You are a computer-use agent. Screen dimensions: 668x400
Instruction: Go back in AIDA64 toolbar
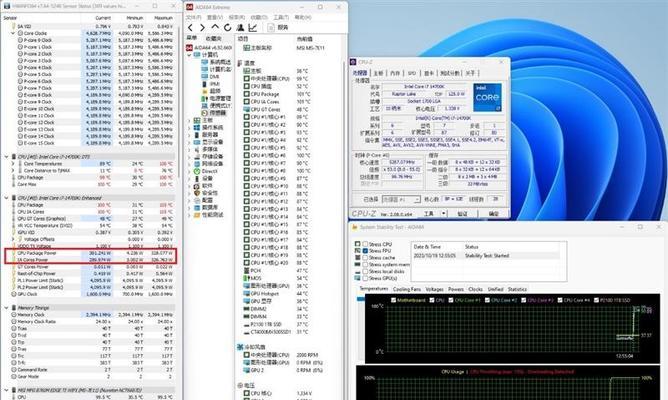click(190, 28)
